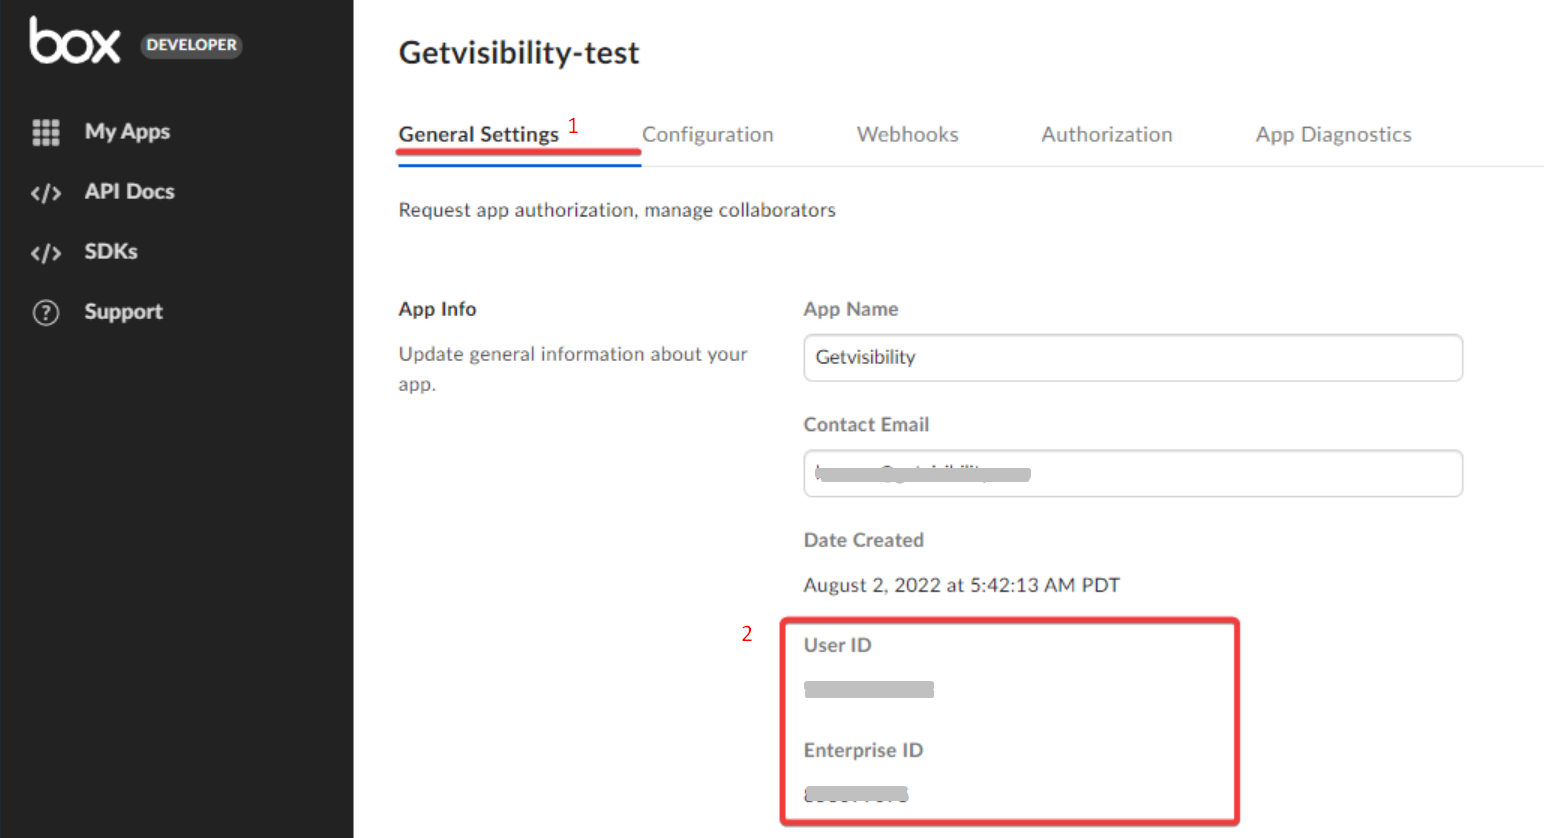Switch to the Authorization tab
Image resolution: width=1544 pixels, height=838 pixels.
coord(1106,135)
